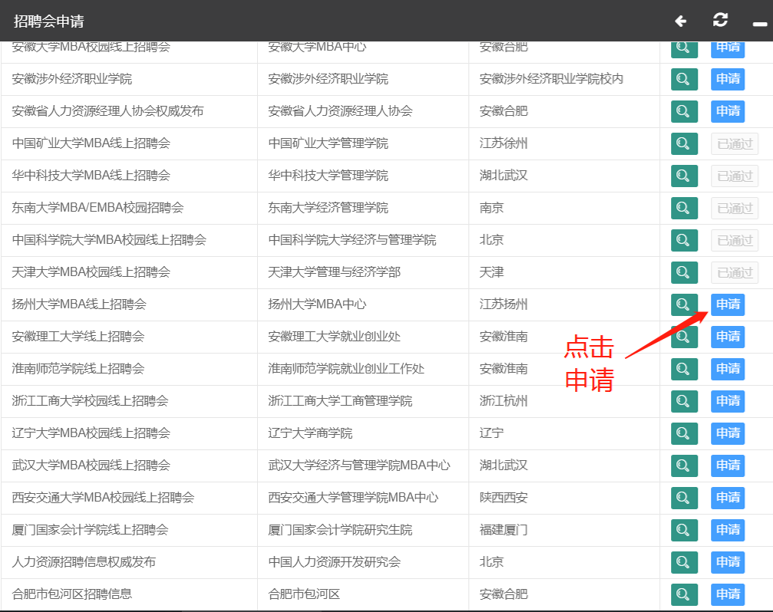Screen dimensions: 773x612
Task: Open search icon for 华中科技大学MBA线上招聘会
Action: coord(684,176)
